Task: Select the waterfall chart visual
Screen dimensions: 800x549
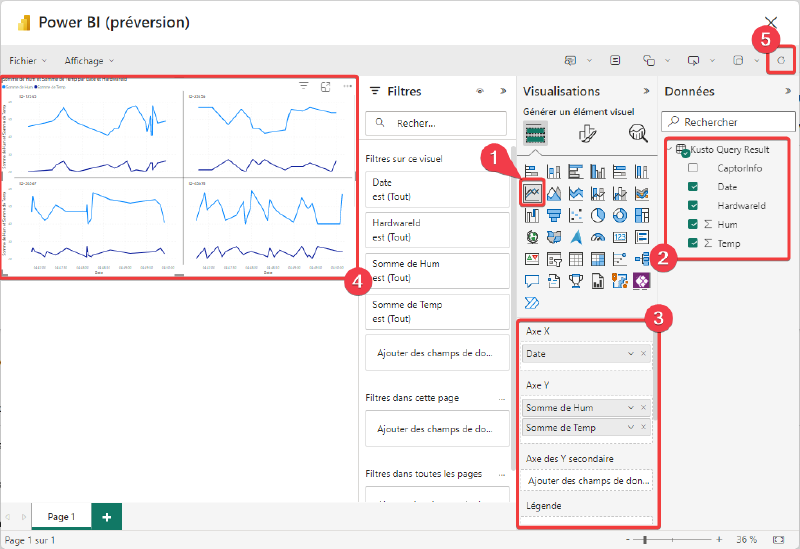Action: click(x=532, y=215)
